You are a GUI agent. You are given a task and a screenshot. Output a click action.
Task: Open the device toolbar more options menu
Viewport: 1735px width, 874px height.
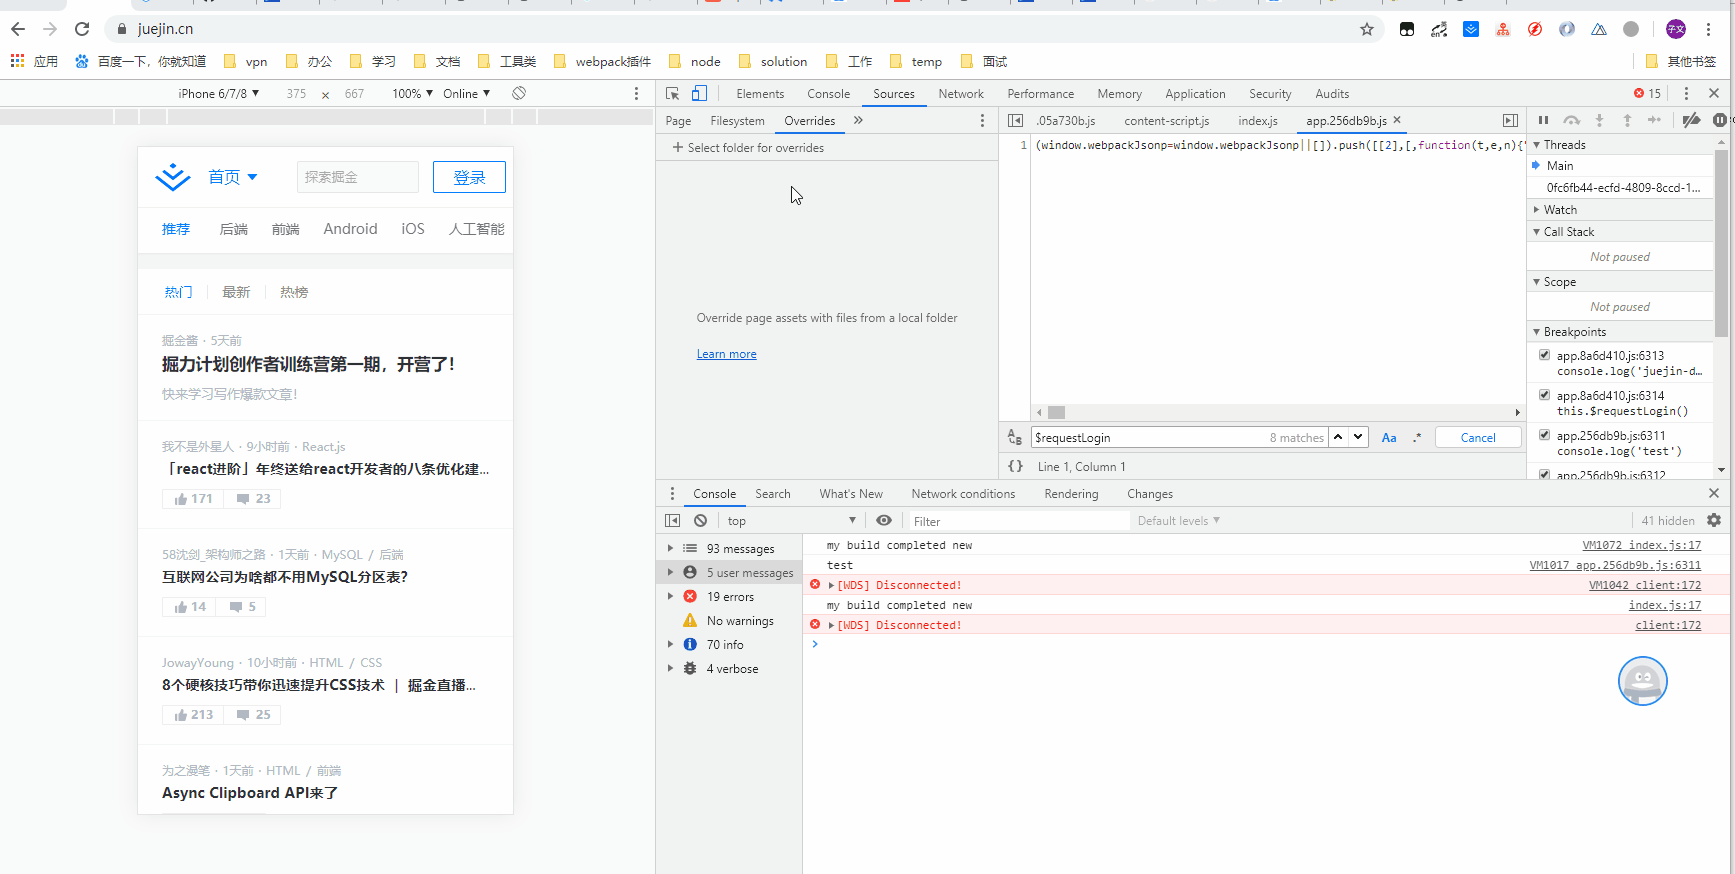(x=636, y=93)
